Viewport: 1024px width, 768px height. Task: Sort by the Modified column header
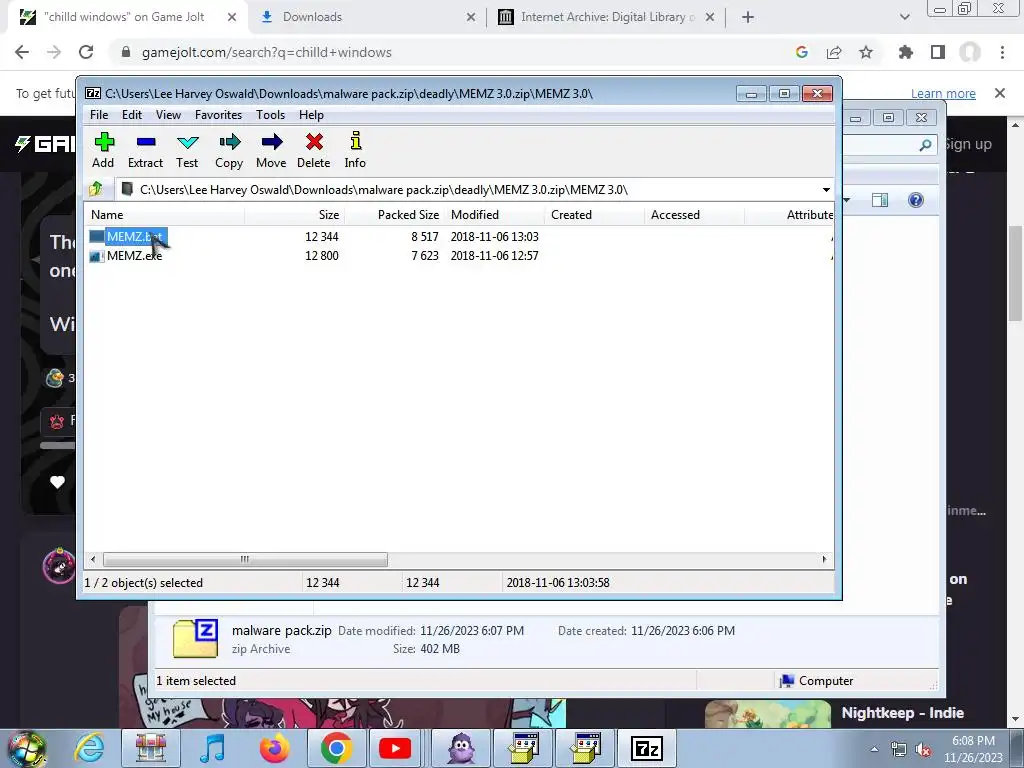pos(494,215)
